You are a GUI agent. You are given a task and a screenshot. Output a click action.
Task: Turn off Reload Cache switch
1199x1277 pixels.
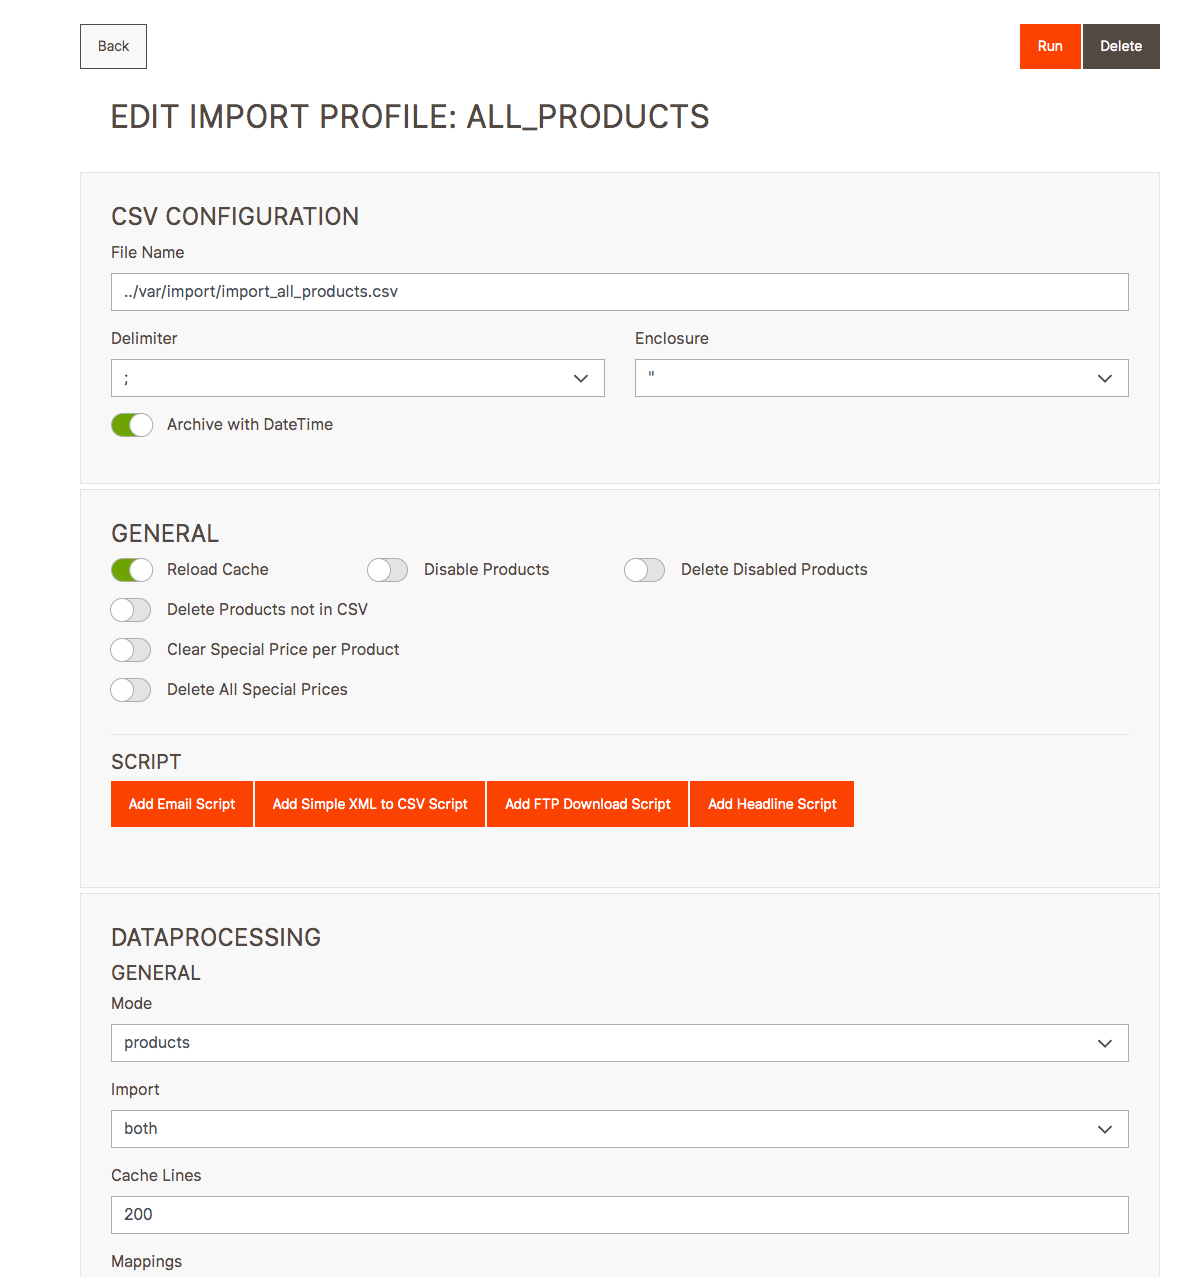(x=132, y=570)
